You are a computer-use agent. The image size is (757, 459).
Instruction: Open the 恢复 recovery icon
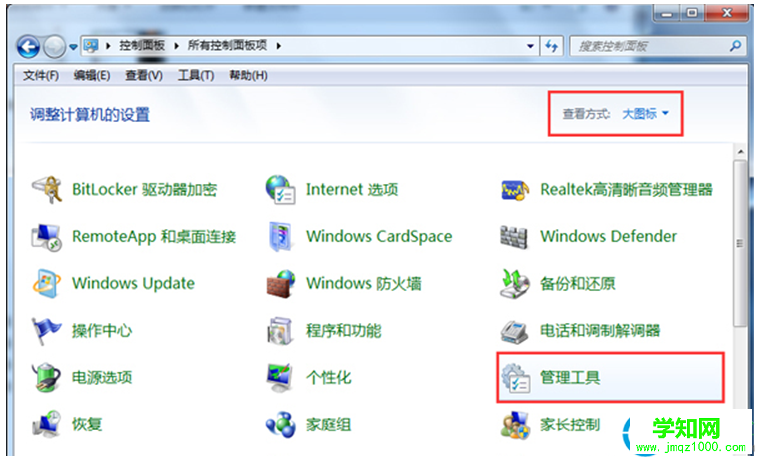(46, 424)
